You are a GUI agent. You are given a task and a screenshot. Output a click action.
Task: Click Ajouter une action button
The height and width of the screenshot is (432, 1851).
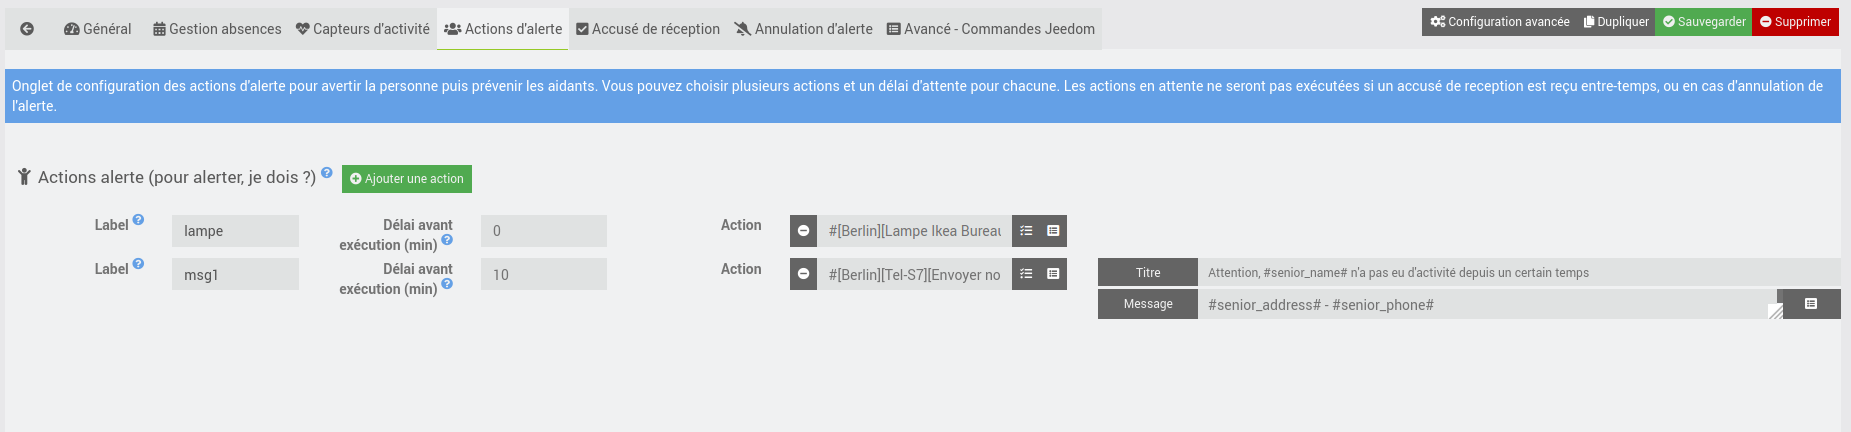(407, 179)
